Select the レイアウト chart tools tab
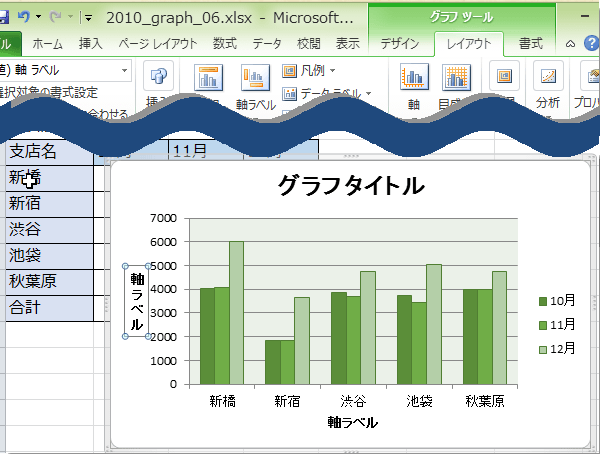This screenshot has height=454, width=600. 469,44
